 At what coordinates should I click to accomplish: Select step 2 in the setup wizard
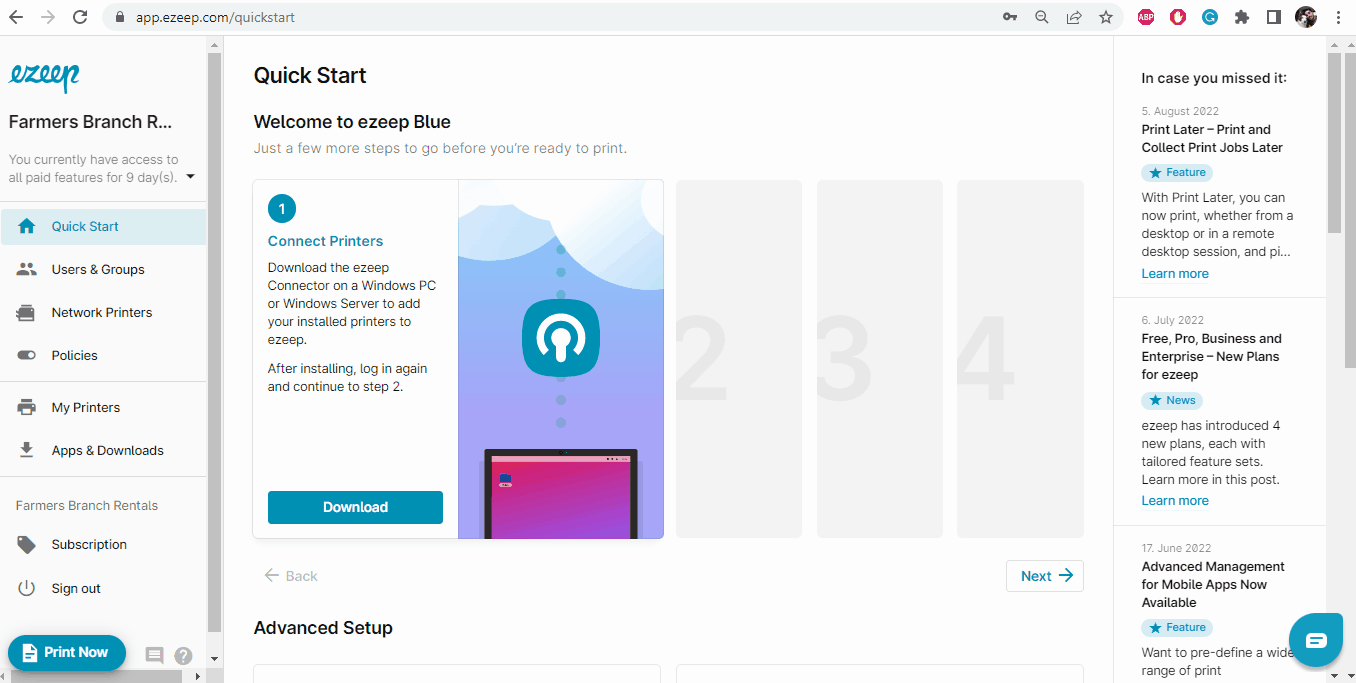(738, 358)
